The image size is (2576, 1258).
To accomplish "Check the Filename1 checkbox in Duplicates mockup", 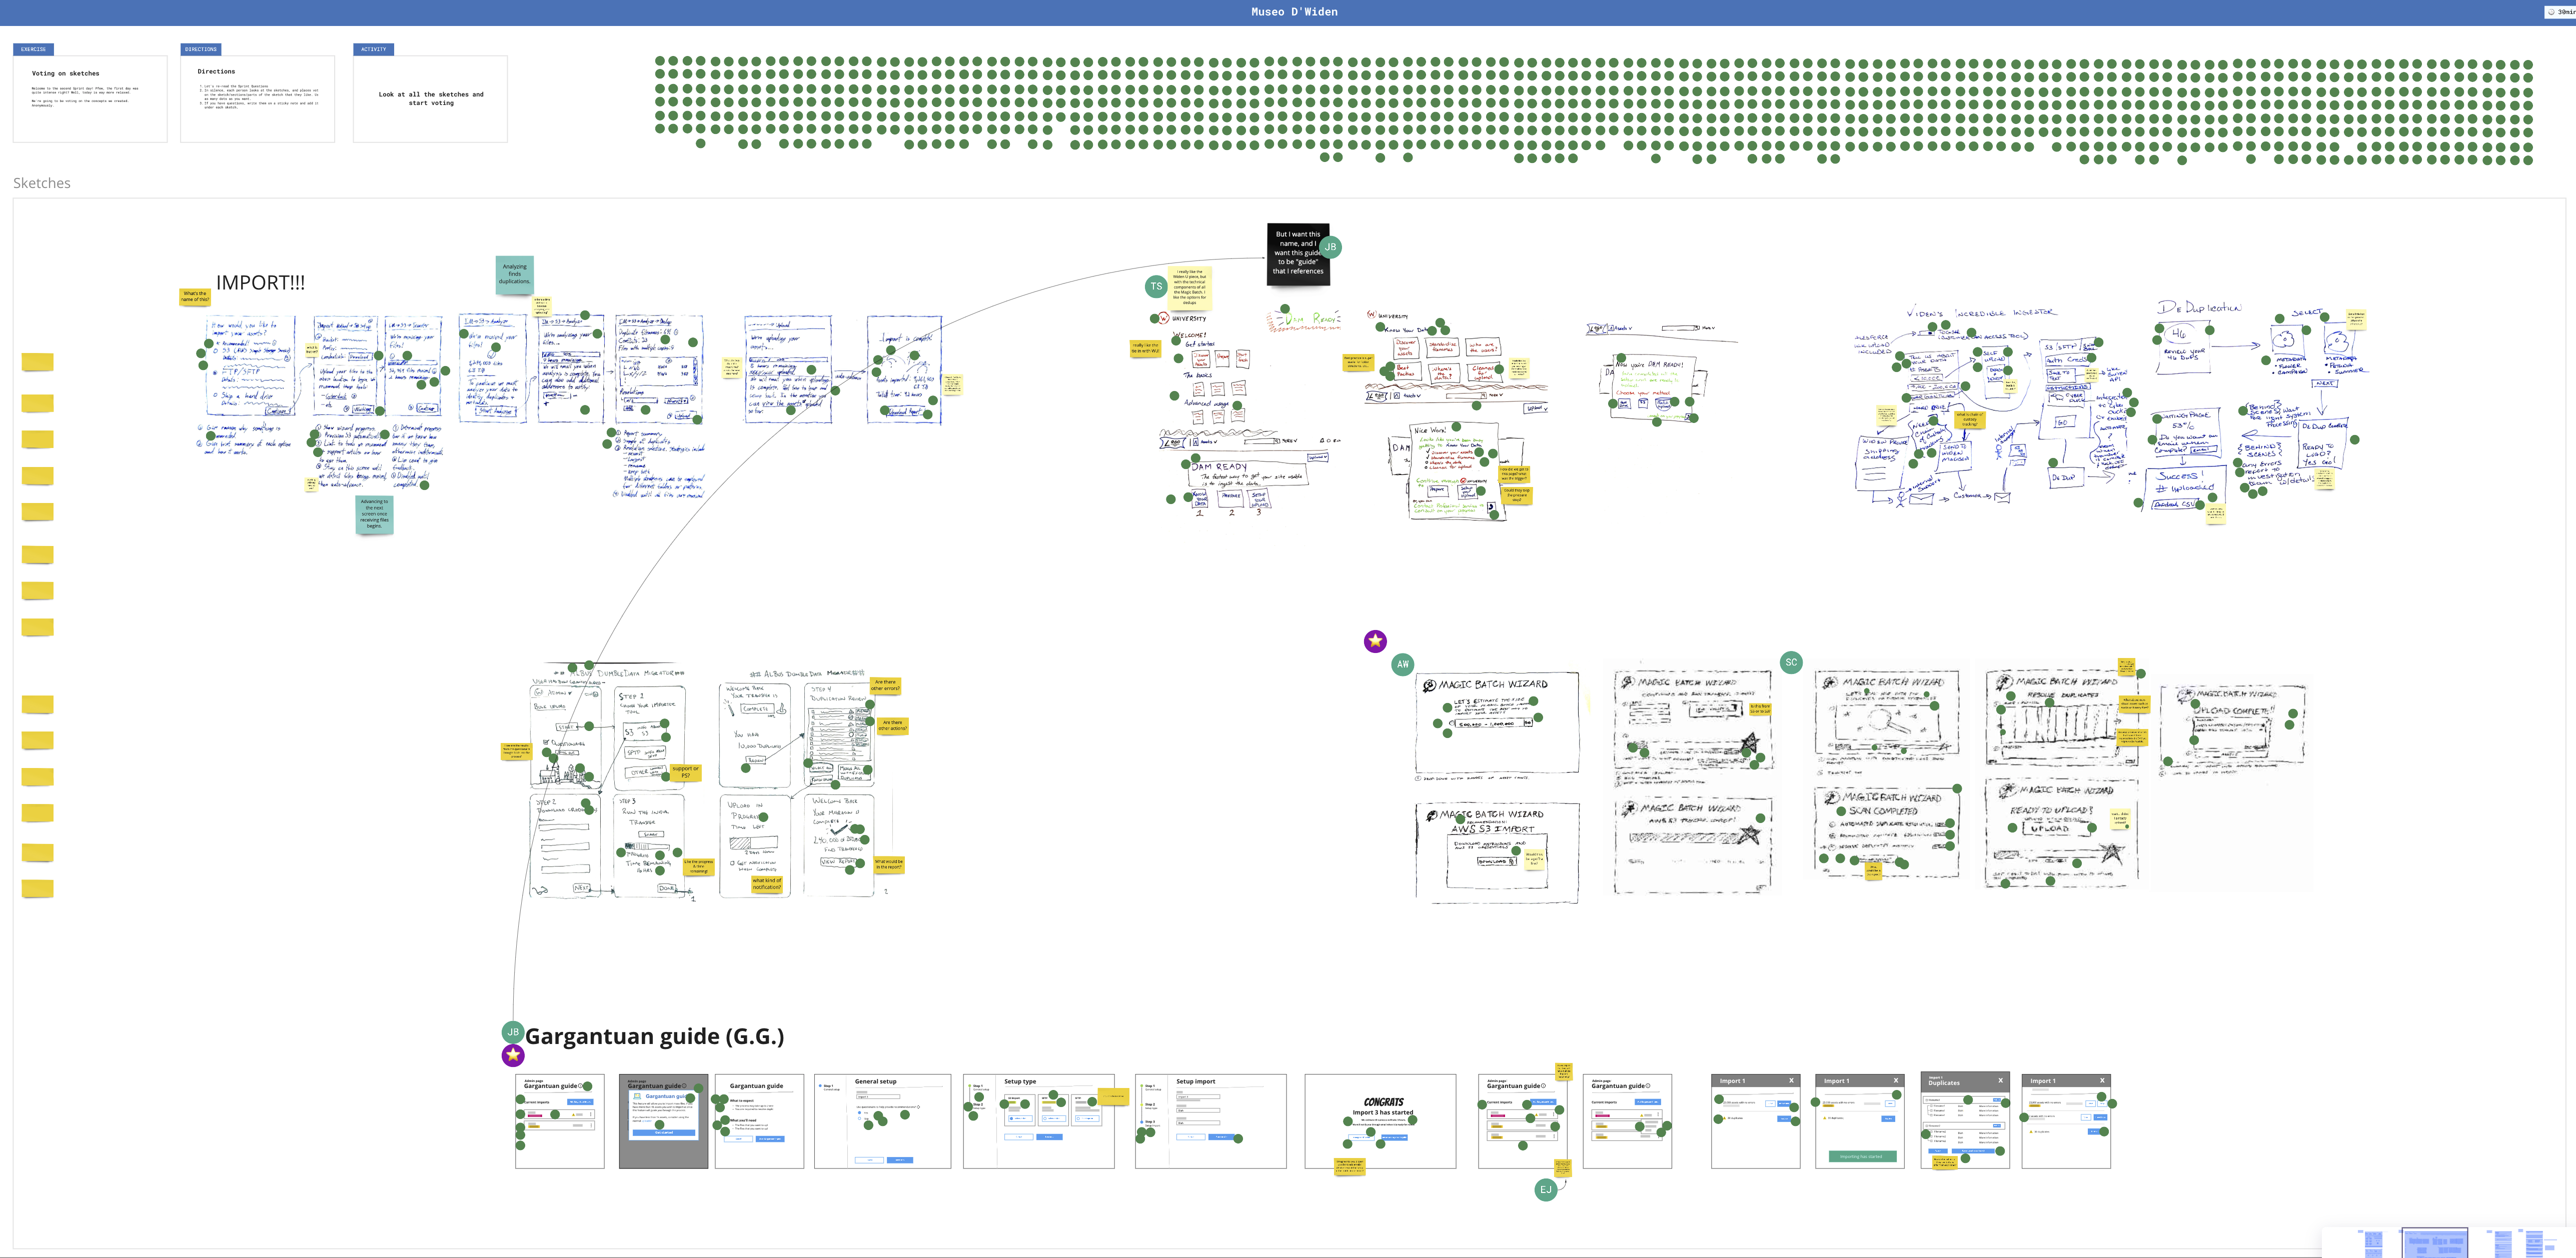I will (x=1927, y=1100).
